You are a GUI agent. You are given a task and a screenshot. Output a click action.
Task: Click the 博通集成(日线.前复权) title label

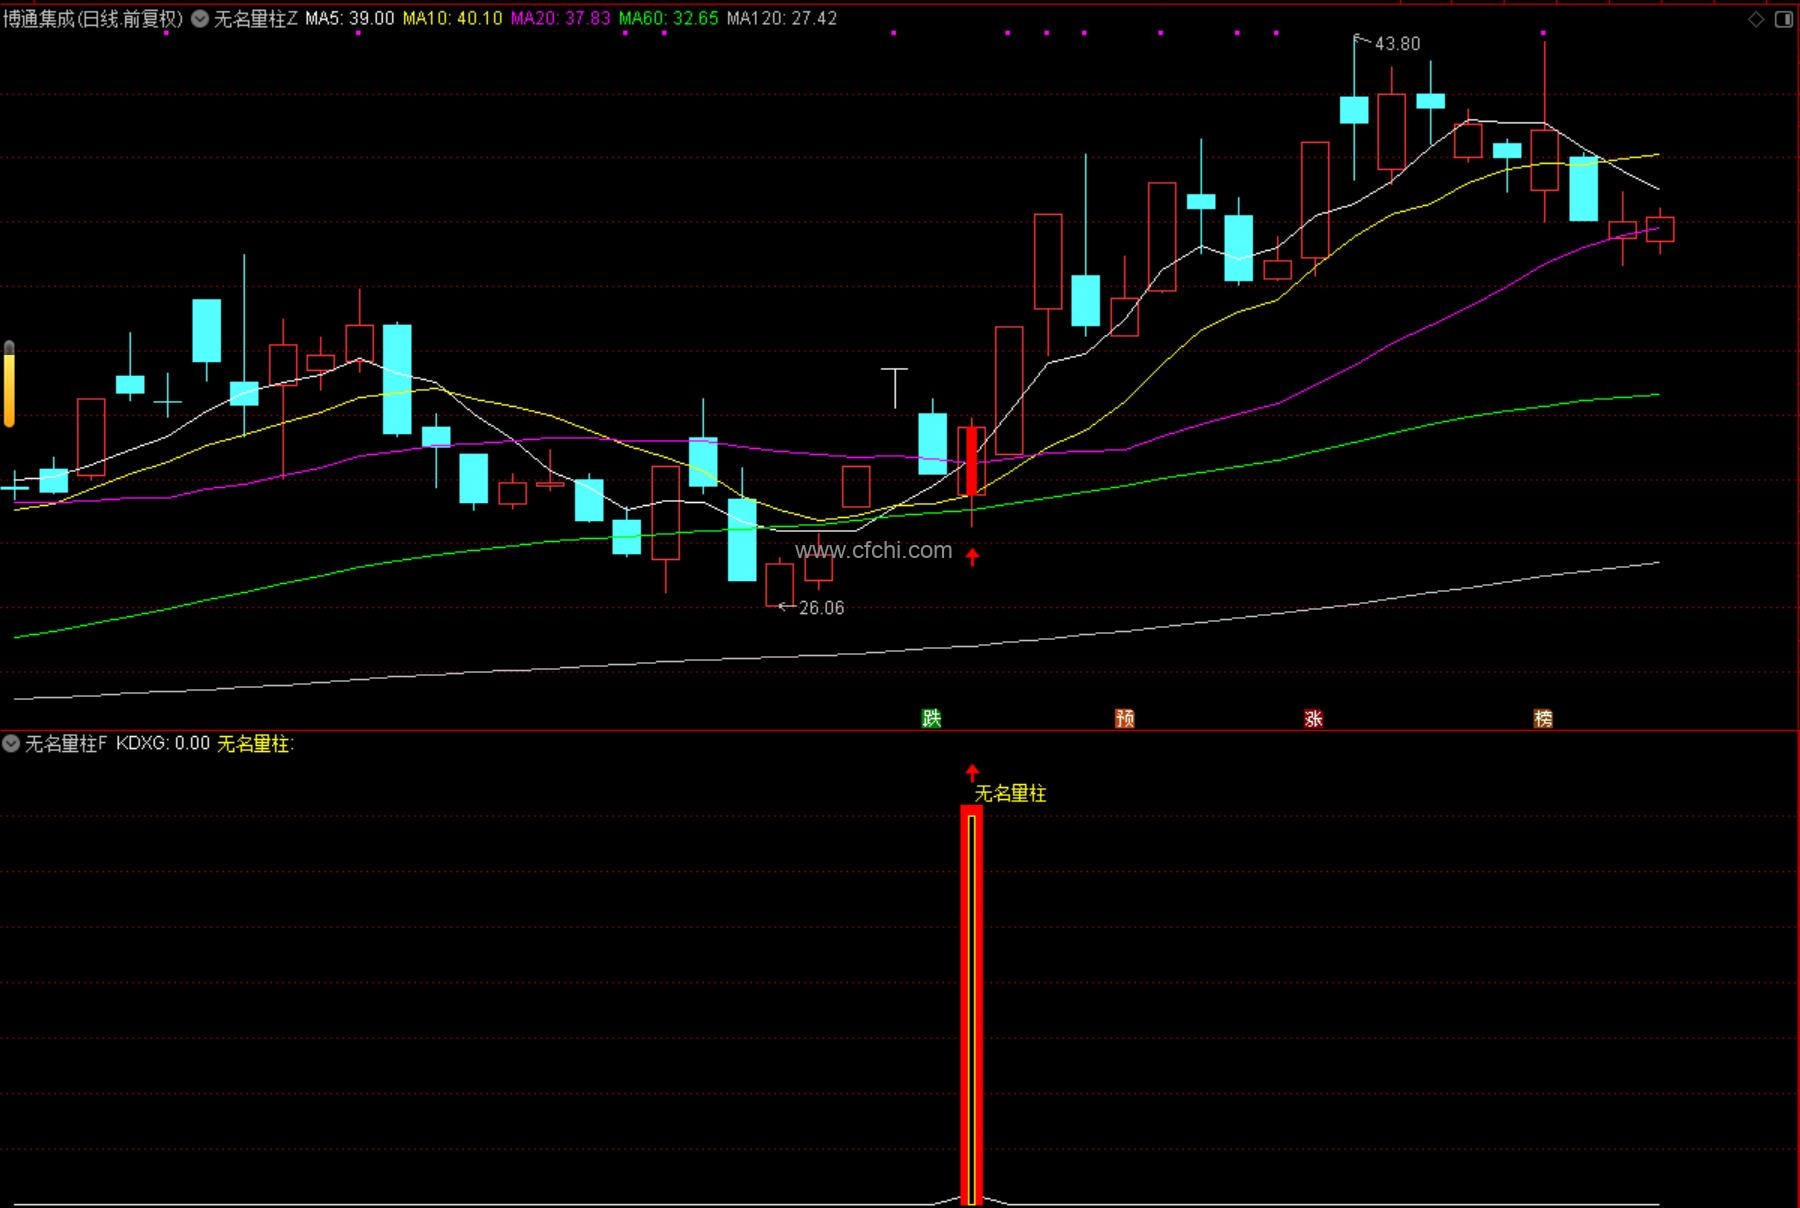[93, 18]
